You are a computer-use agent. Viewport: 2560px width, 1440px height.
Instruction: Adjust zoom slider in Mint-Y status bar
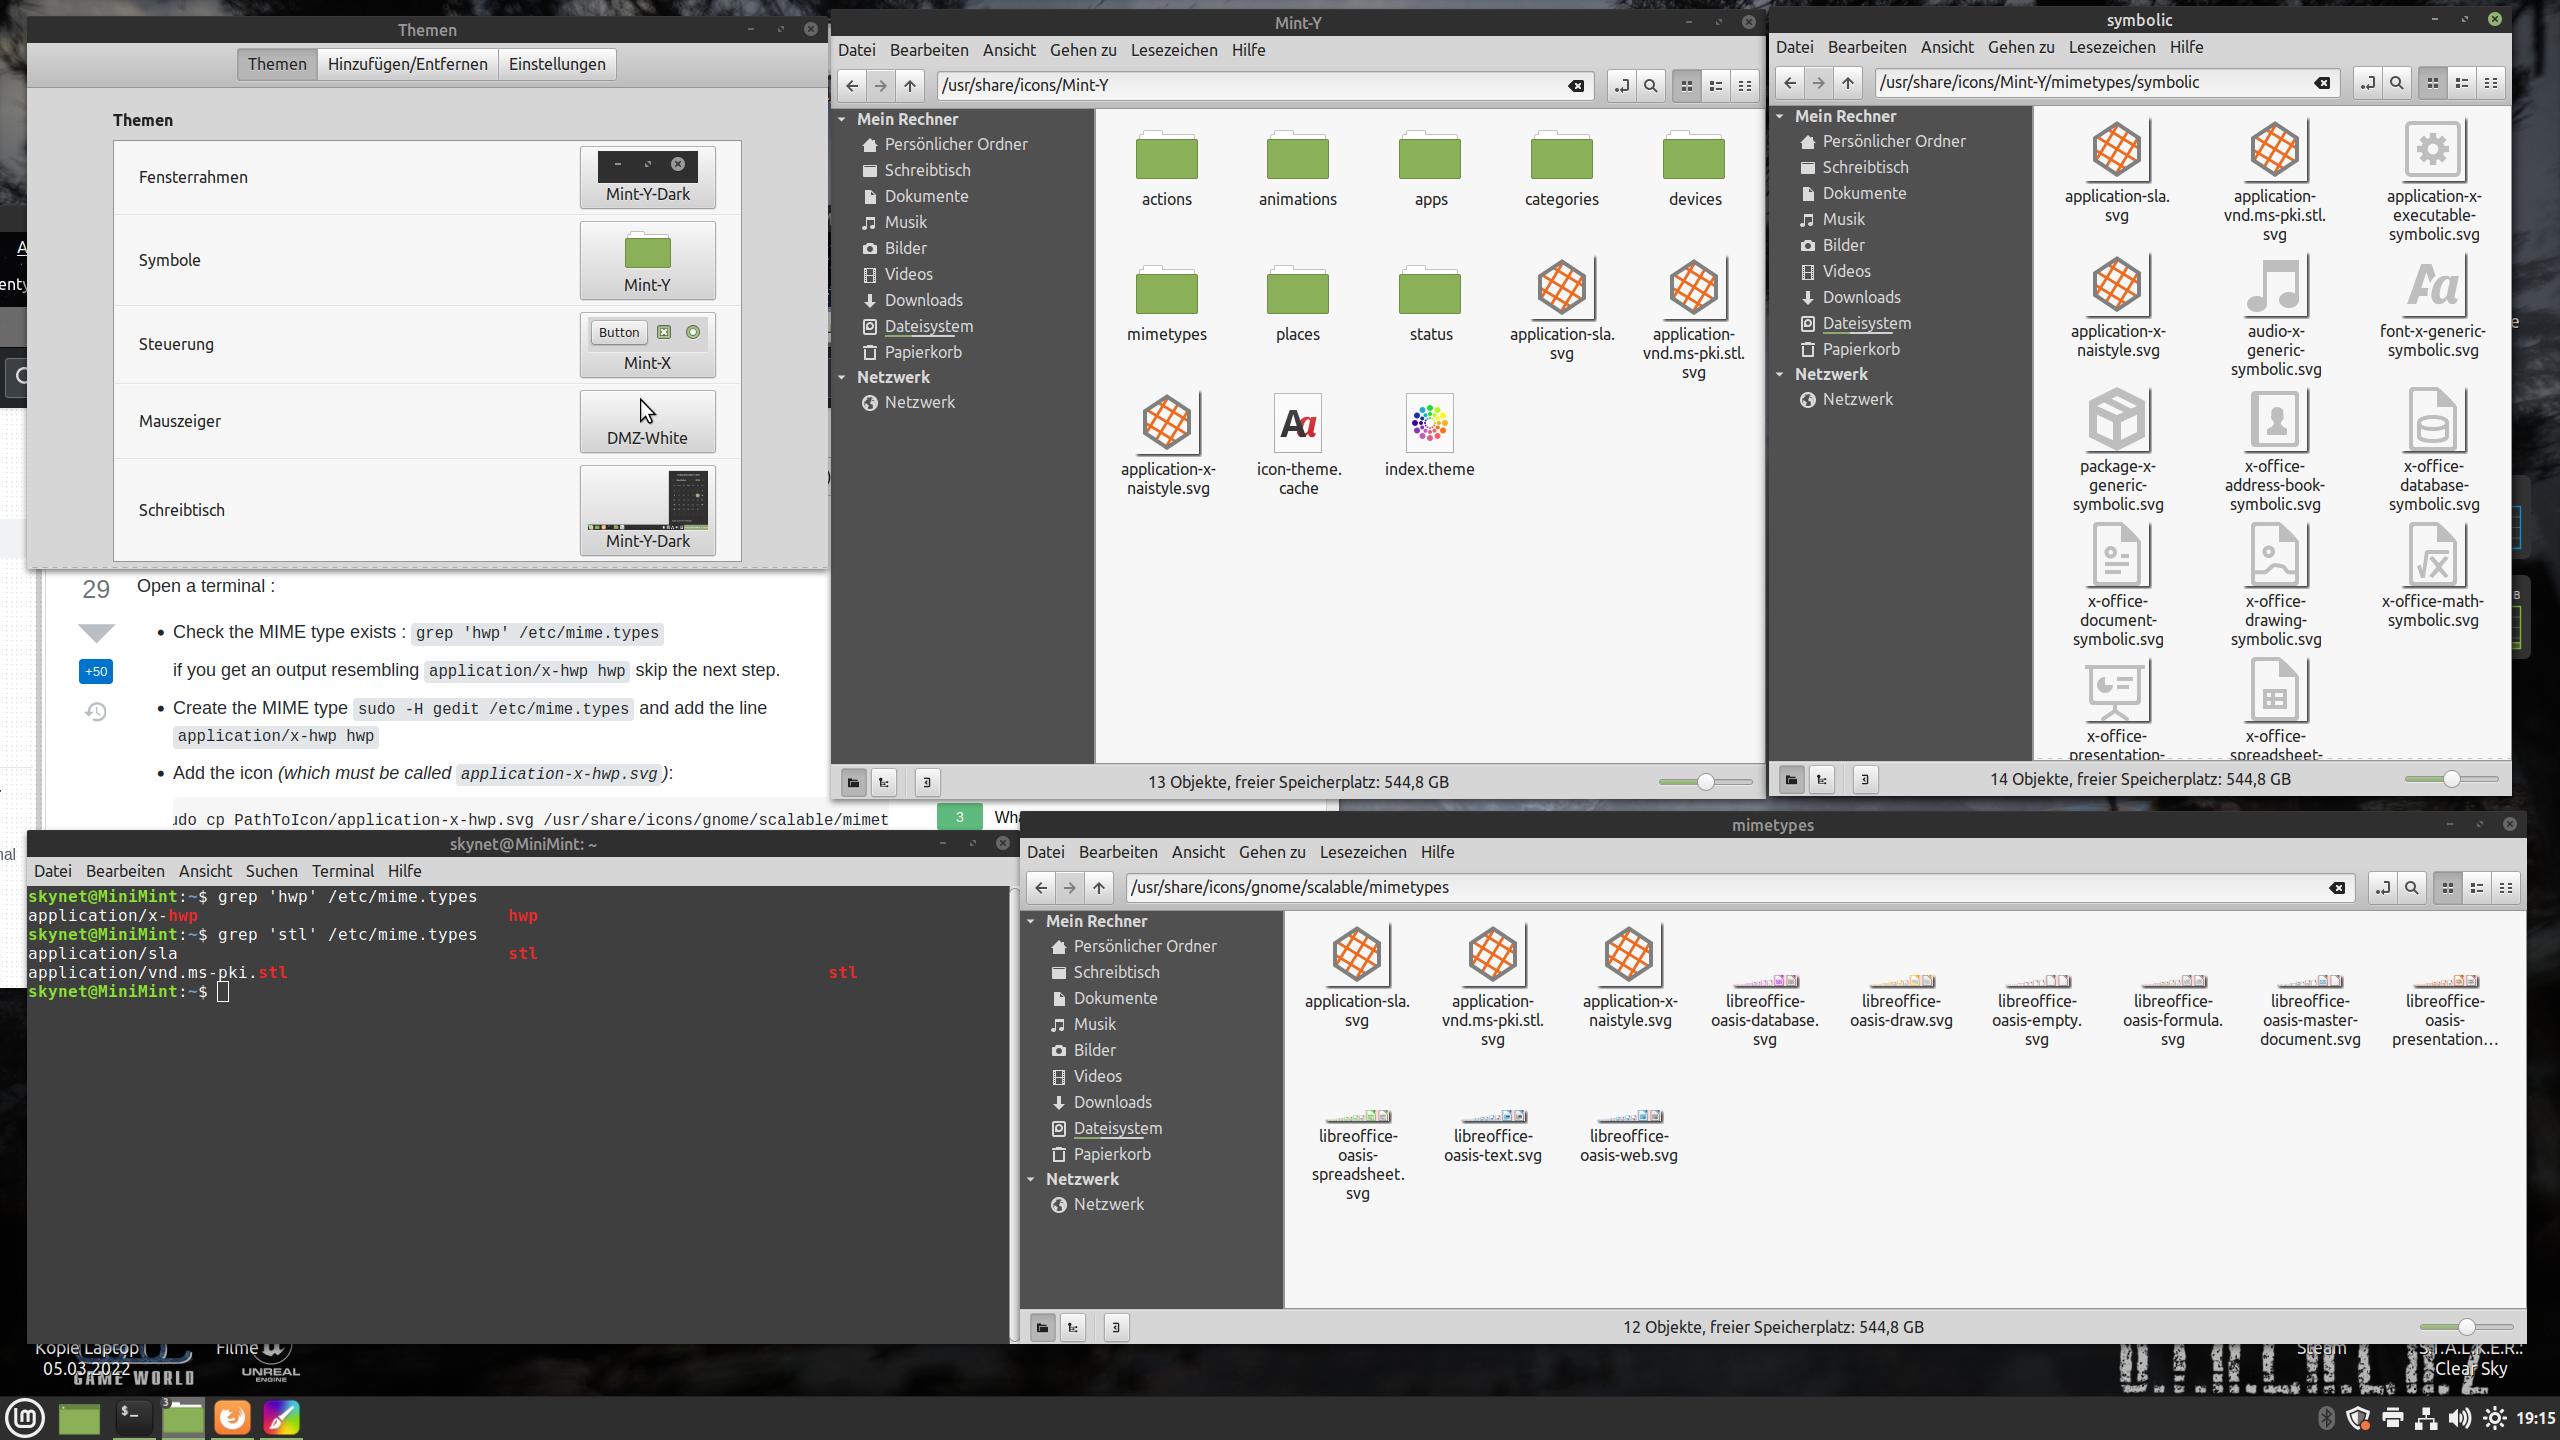tap(1705, 782)
